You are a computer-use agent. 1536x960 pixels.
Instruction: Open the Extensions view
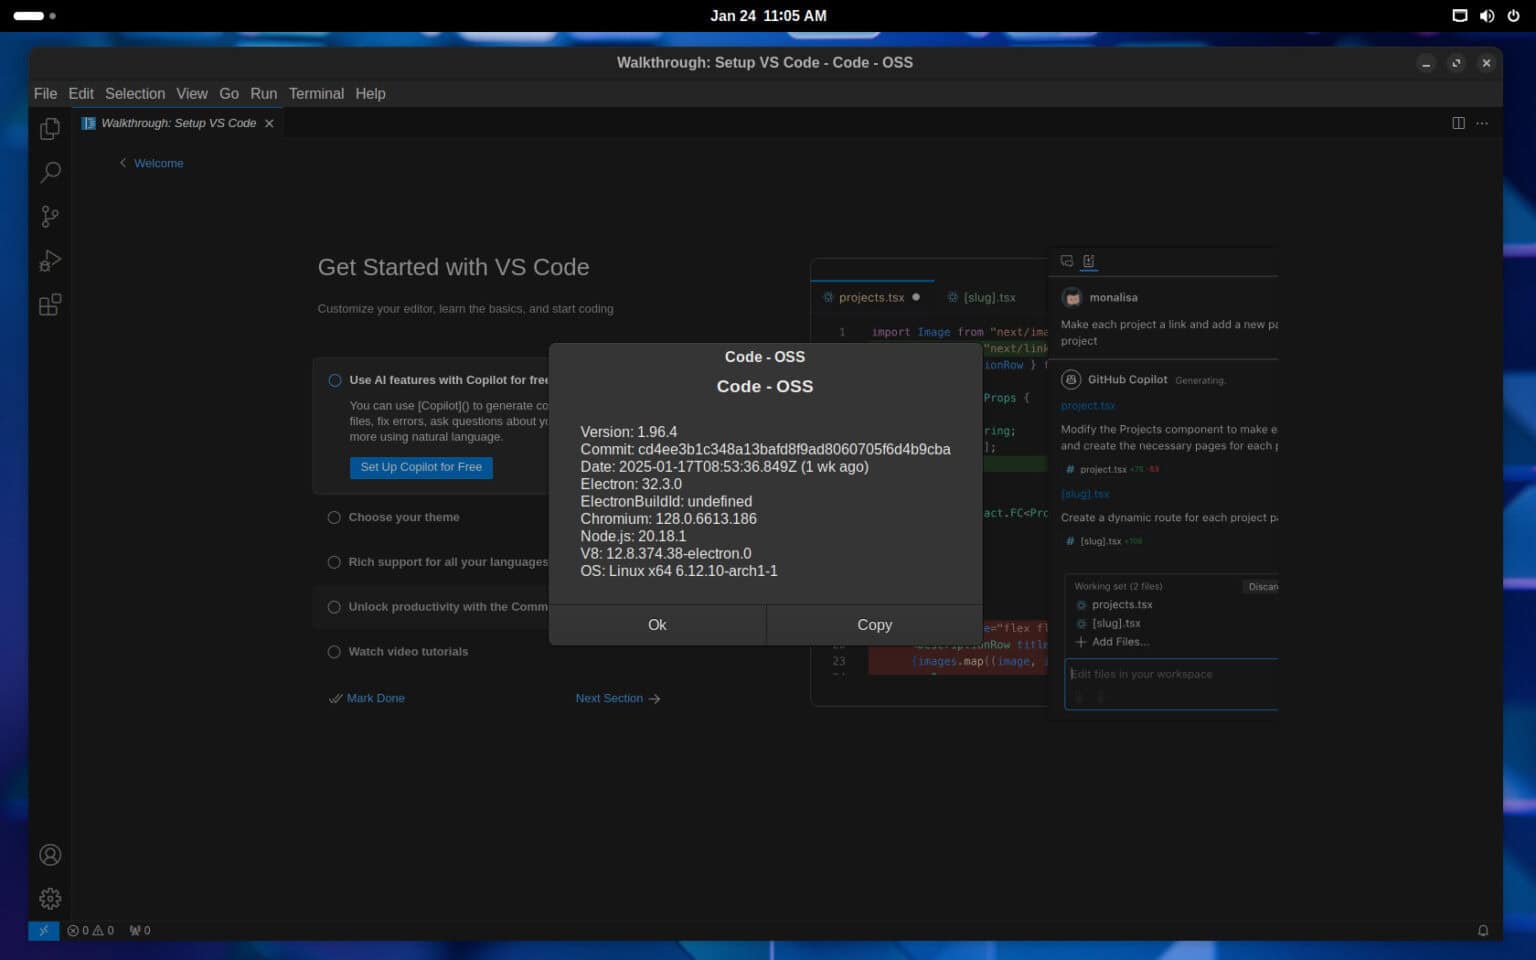click(x=49, y=304)
